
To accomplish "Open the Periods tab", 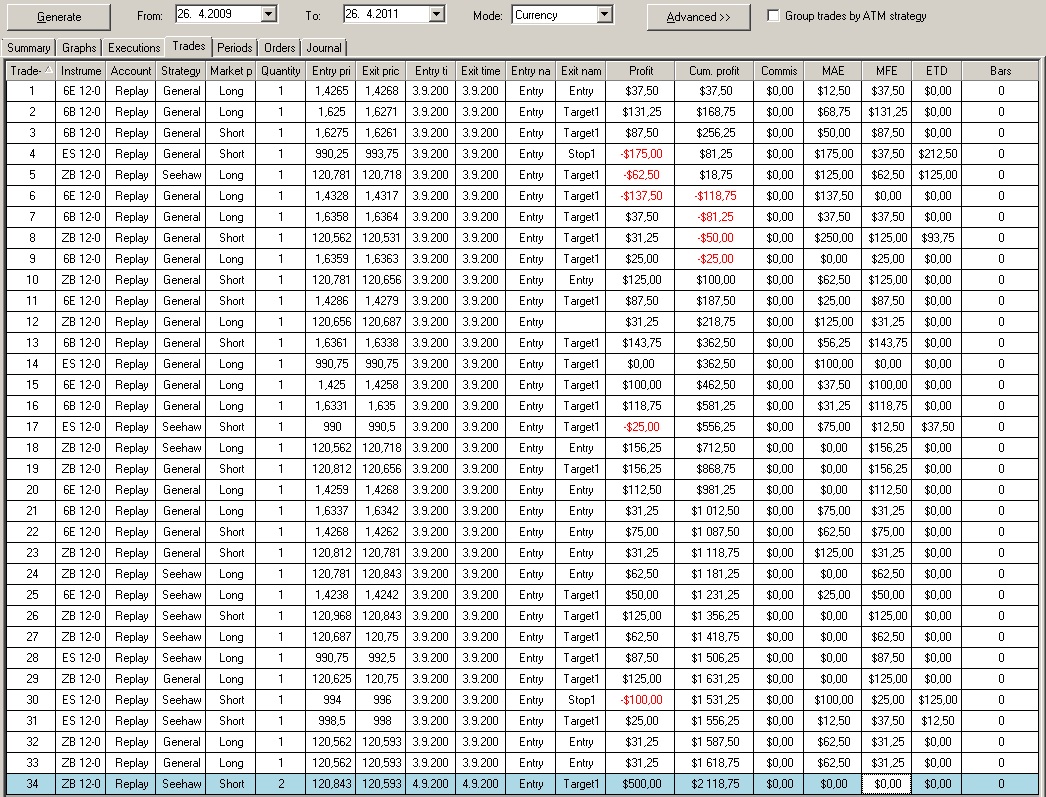I will point(234,47).
